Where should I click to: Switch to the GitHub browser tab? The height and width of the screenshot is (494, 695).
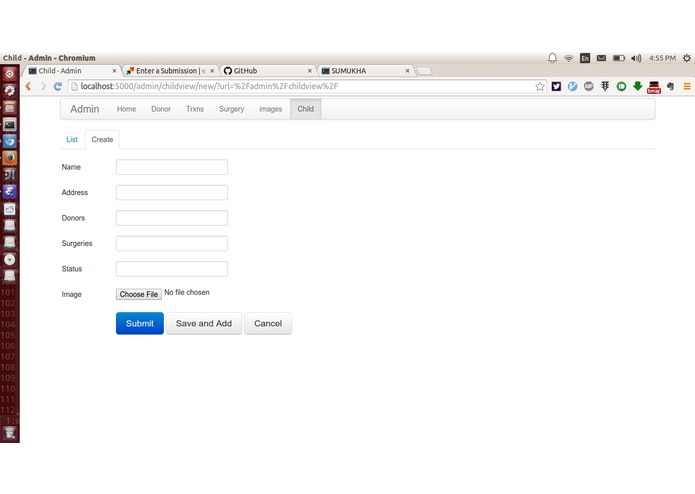click(x=267, y=71)
